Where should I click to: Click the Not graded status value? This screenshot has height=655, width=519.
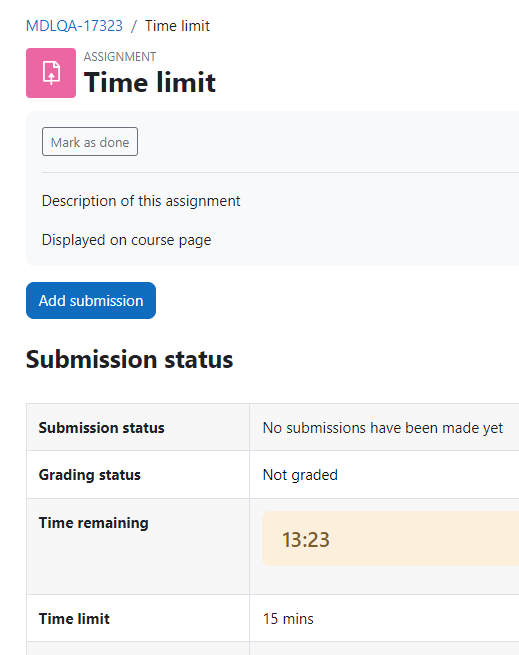[x=300, y=475]
